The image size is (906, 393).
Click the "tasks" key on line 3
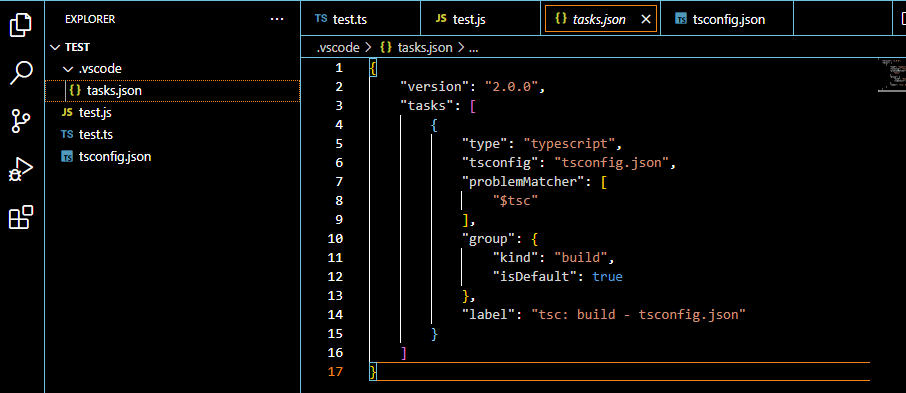tap(426, 106)
